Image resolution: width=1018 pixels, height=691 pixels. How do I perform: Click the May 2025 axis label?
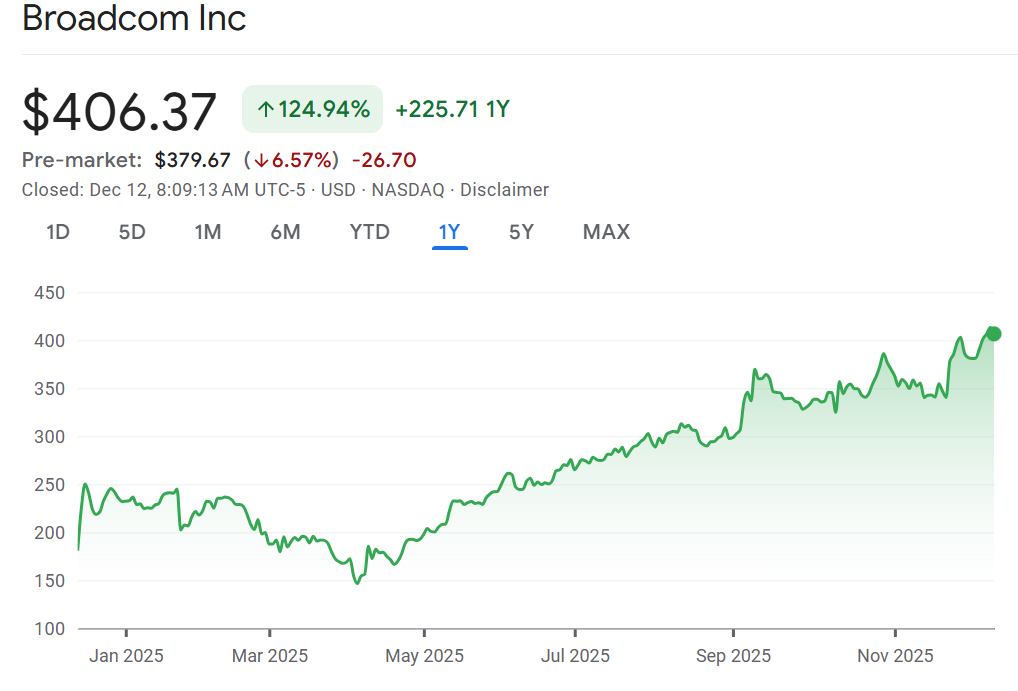(x=424, y=656)
